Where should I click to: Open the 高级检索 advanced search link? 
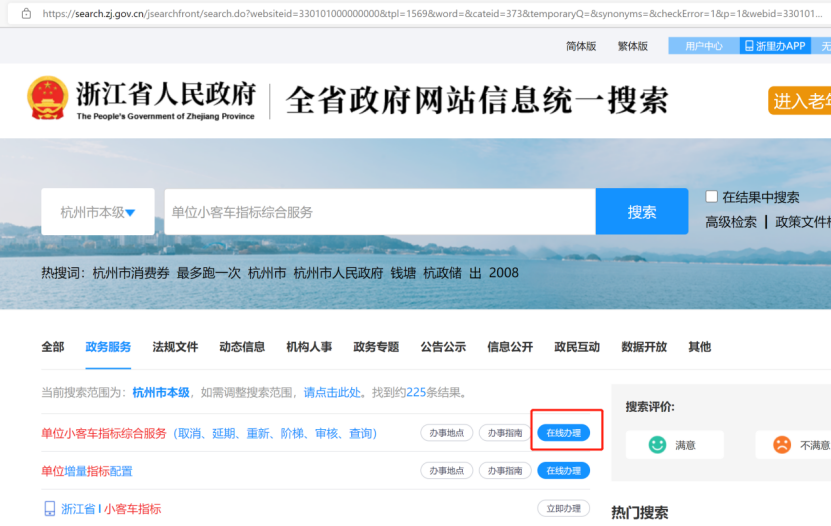click(731, 222)
